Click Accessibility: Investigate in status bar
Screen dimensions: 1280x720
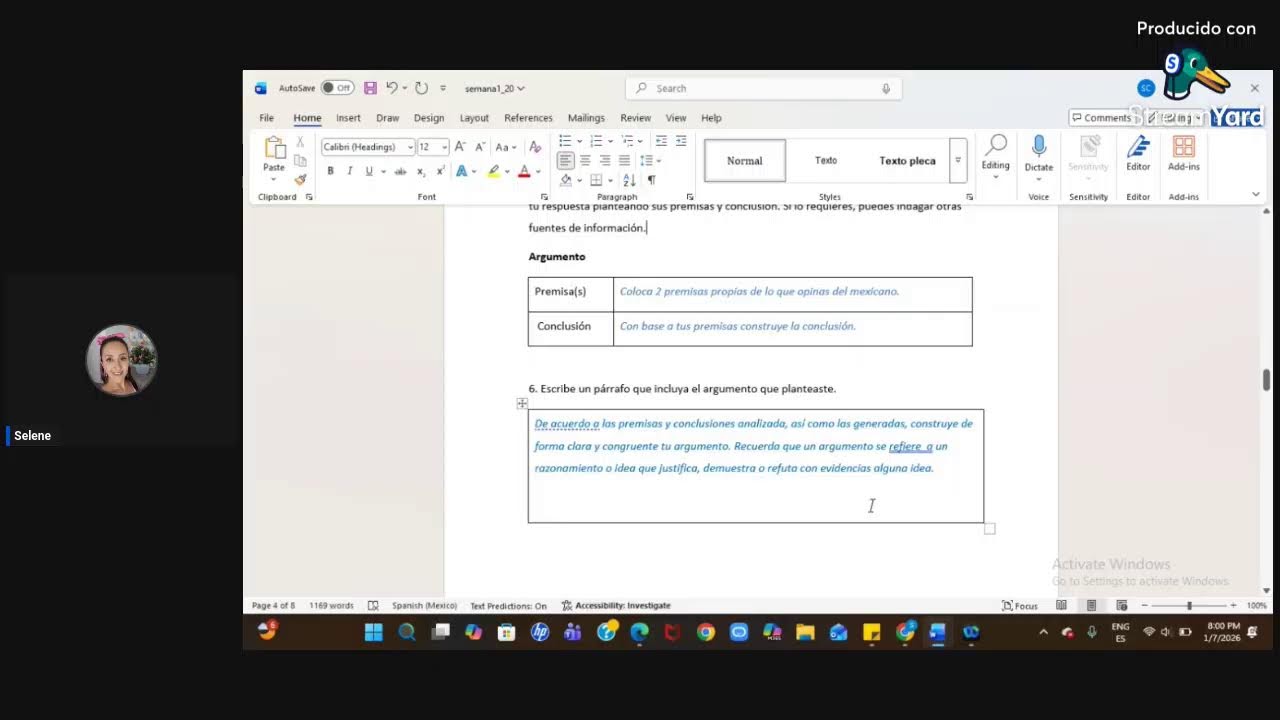pyautogui.click(x=616, y=605)
